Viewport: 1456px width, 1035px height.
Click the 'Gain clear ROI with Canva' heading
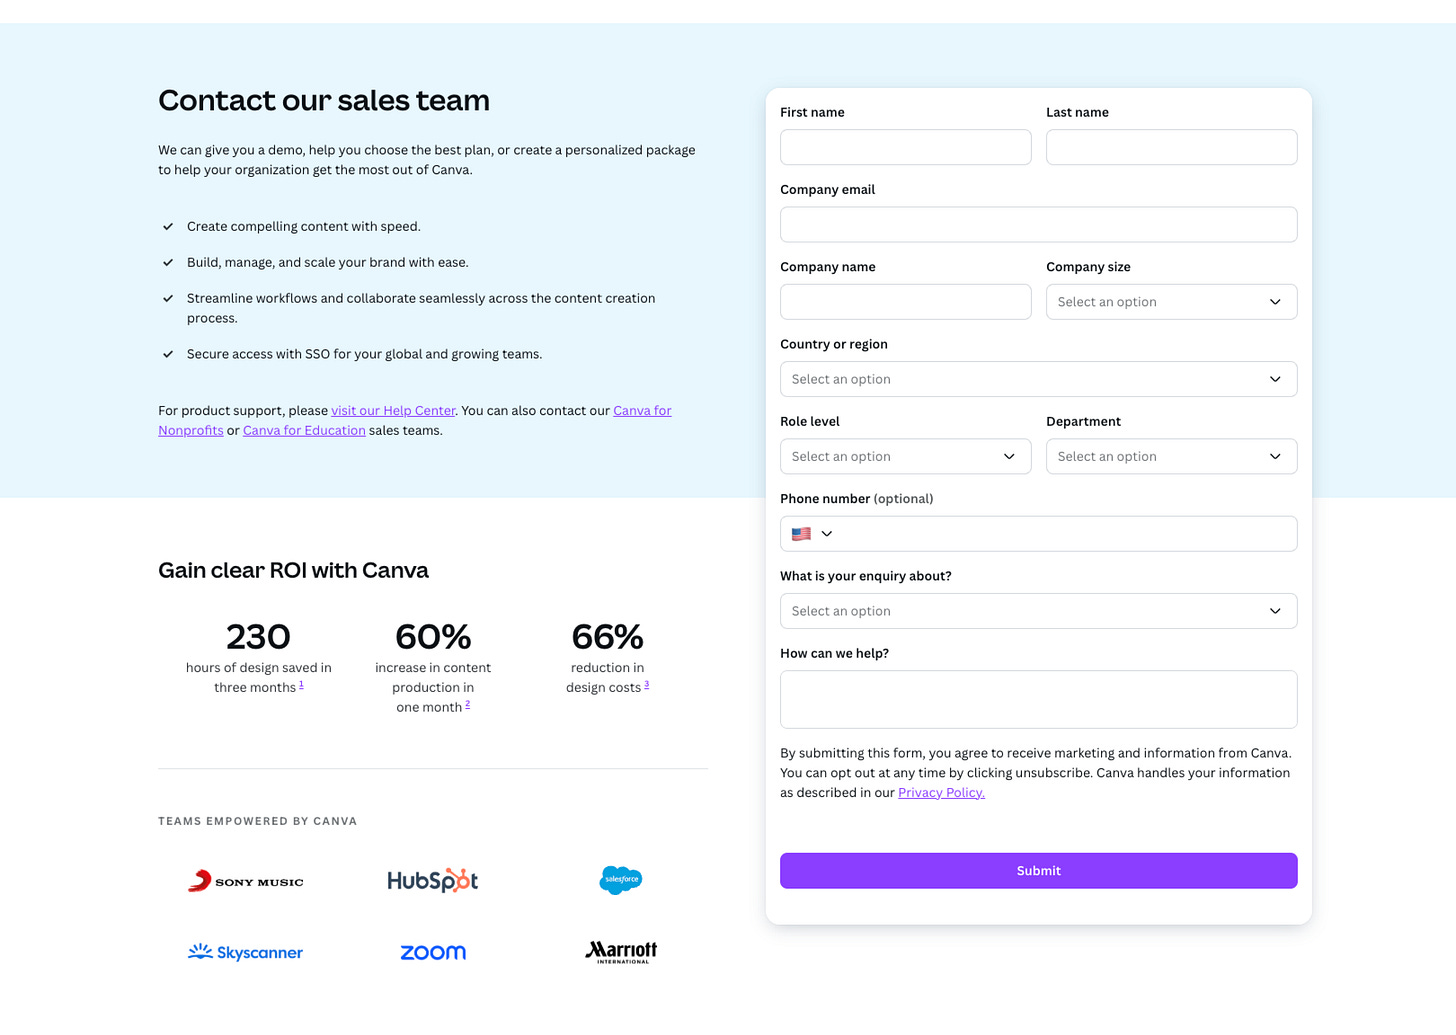coord(293,570)
